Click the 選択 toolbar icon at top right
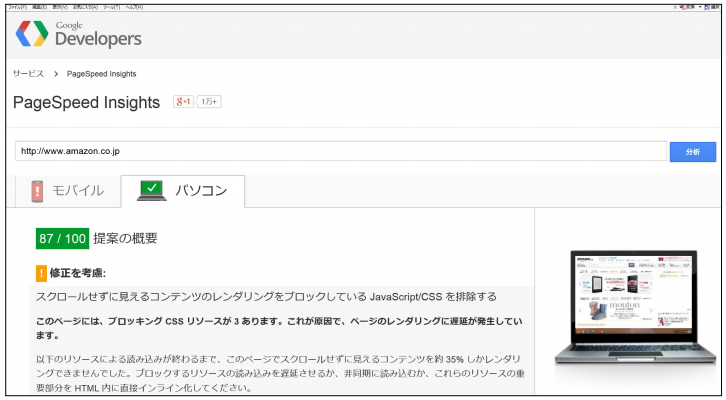 pyautogui.click(x=712, y=7)
